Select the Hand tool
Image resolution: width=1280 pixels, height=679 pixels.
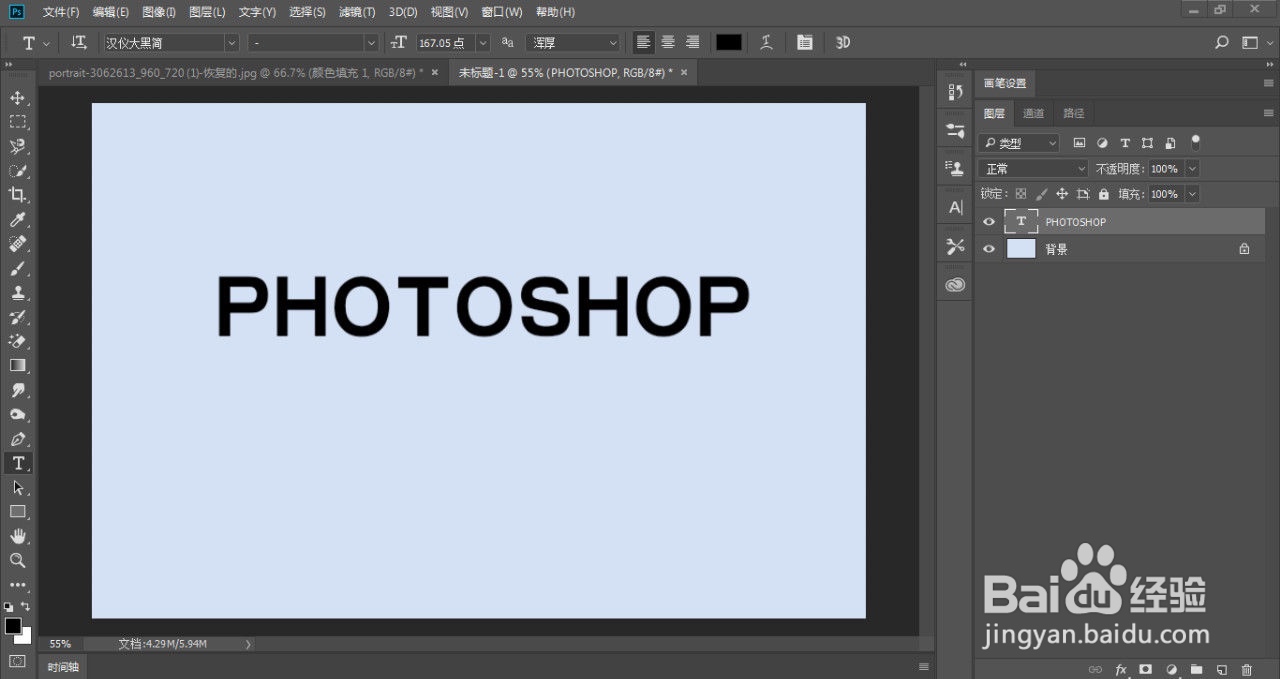coord(18,536)
